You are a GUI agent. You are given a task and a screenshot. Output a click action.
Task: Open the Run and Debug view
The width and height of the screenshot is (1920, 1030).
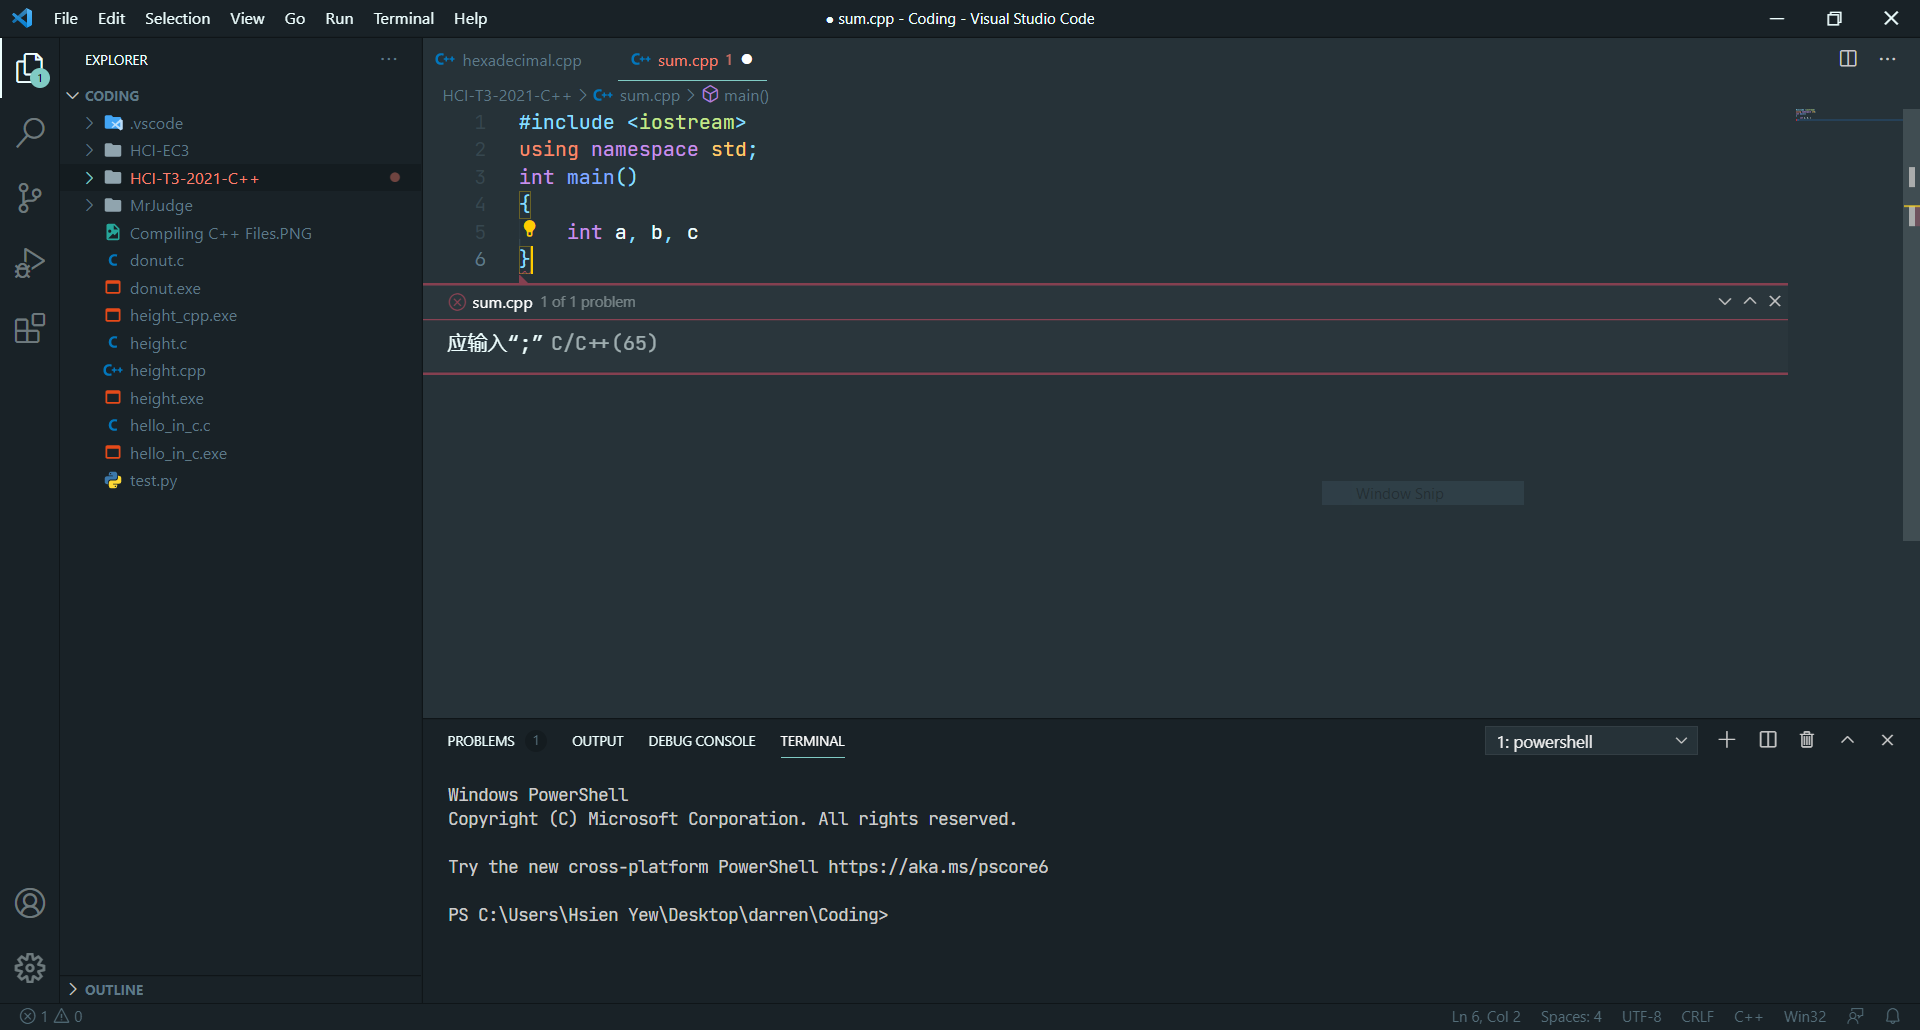click(30, 262)
